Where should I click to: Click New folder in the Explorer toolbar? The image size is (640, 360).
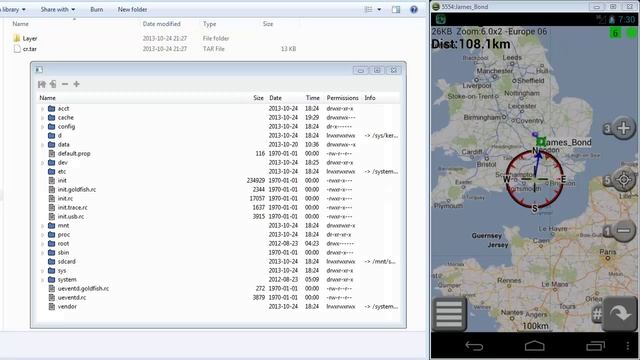132,9
